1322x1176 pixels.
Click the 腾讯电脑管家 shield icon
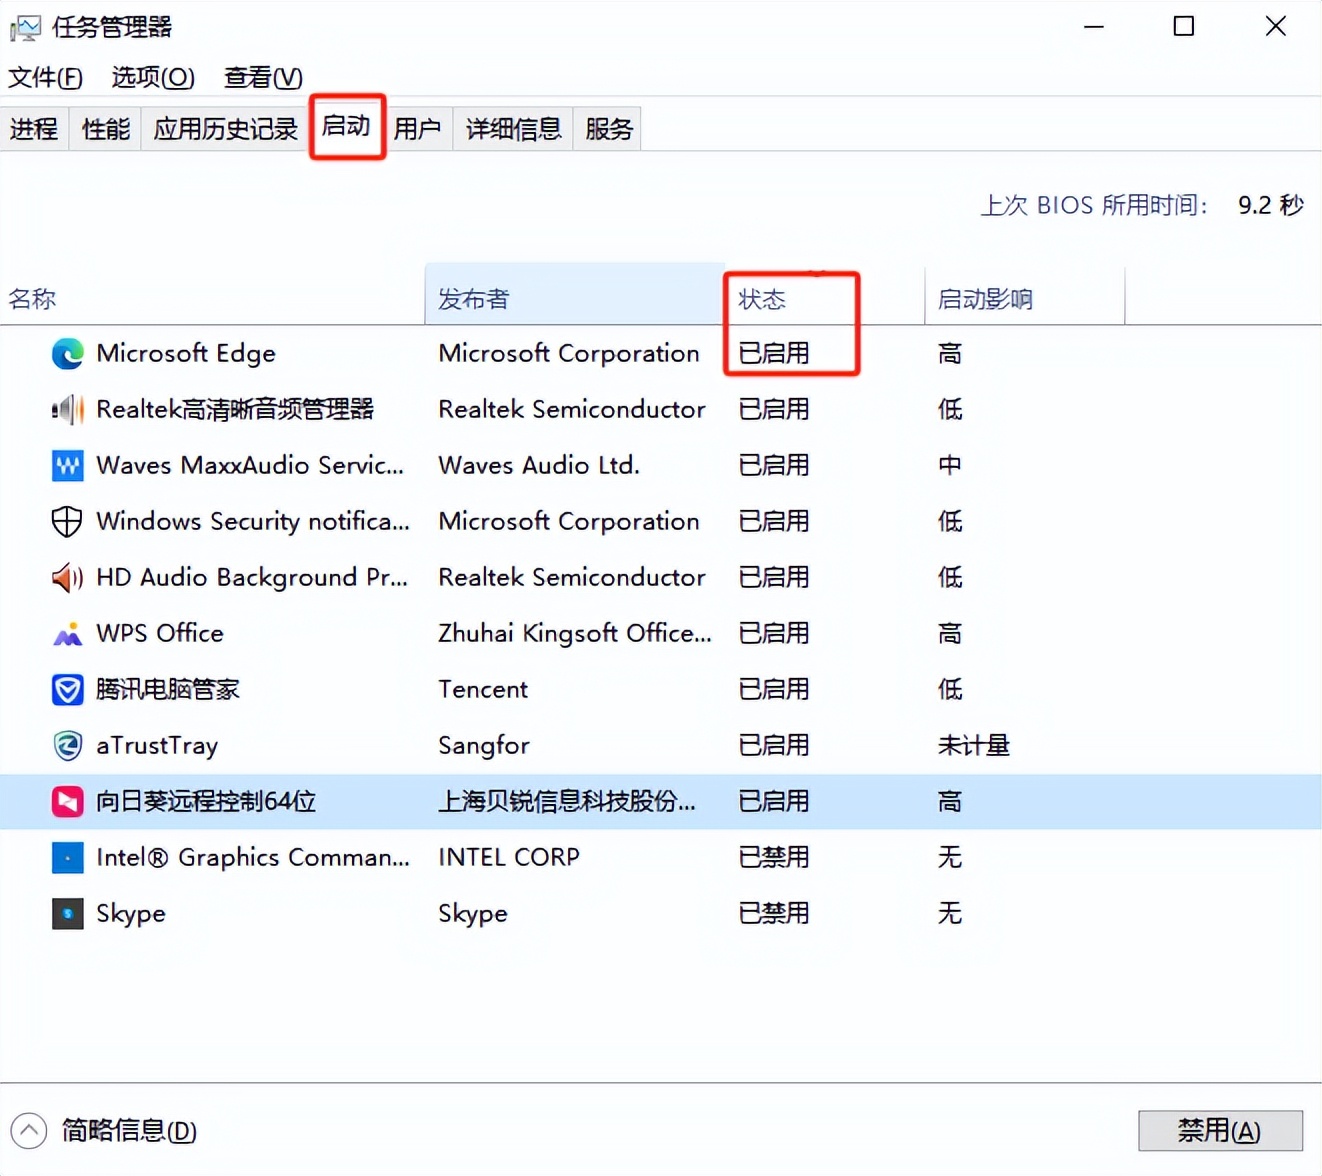coord(67,689)
